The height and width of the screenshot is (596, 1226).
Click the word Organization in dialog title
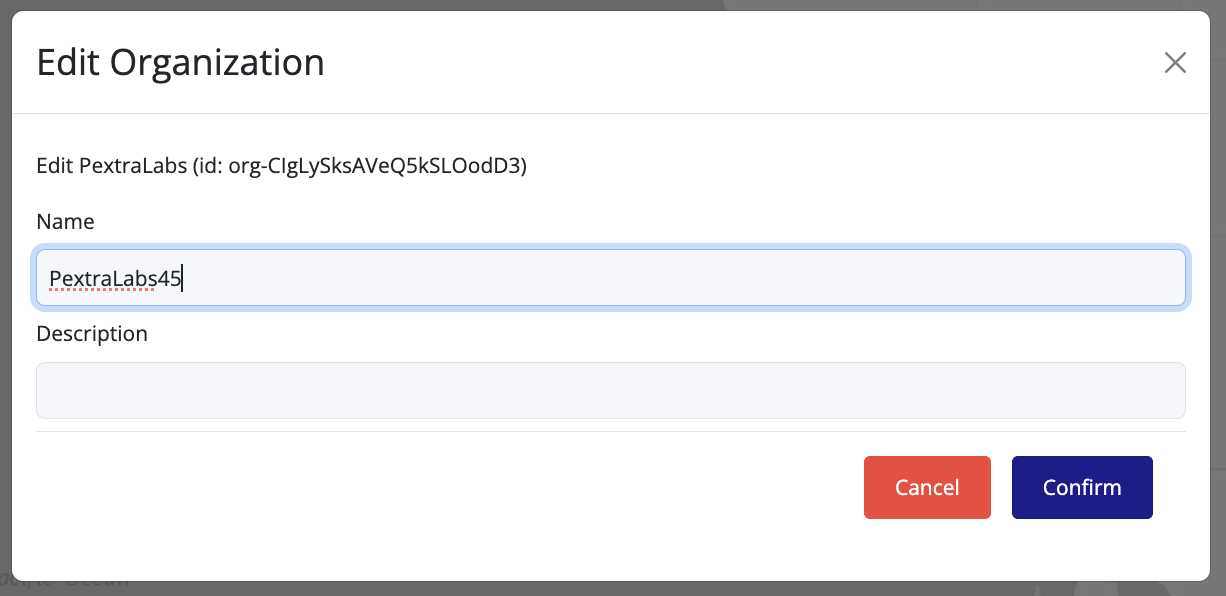point(217,62)
